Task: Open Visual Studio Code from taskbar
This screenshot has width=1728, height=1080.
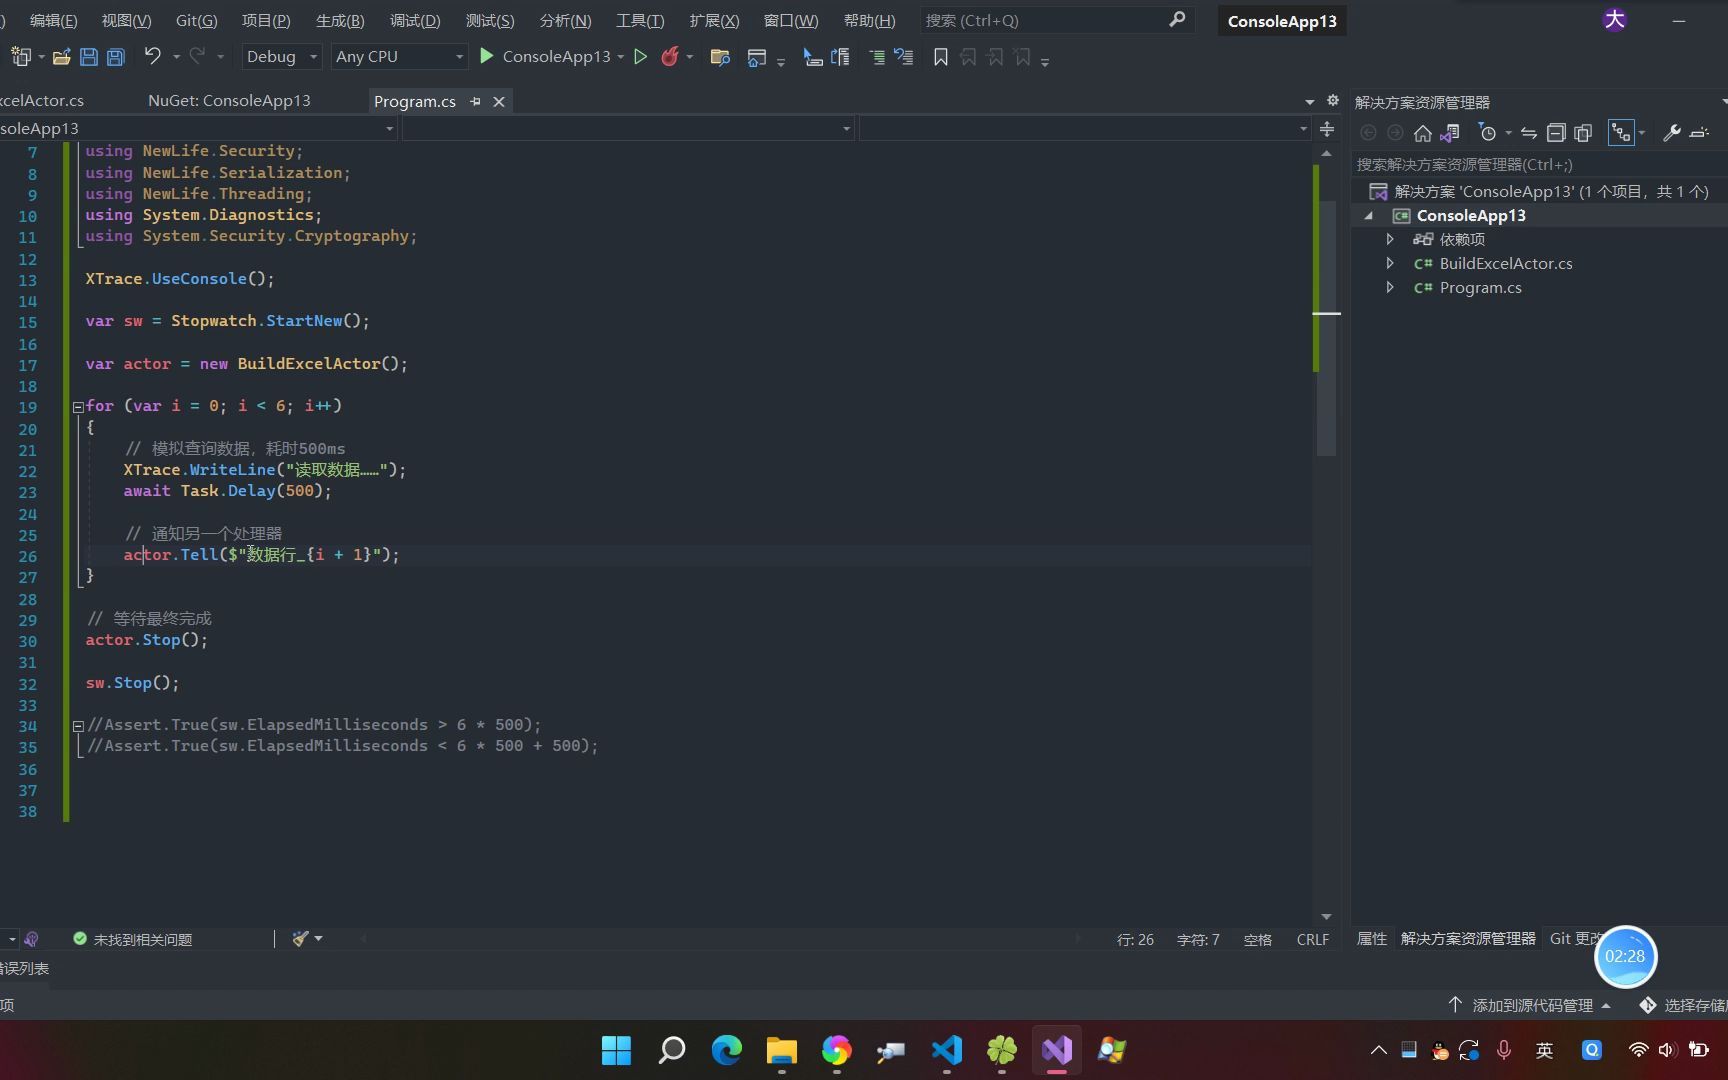Action: point(946,1050)
